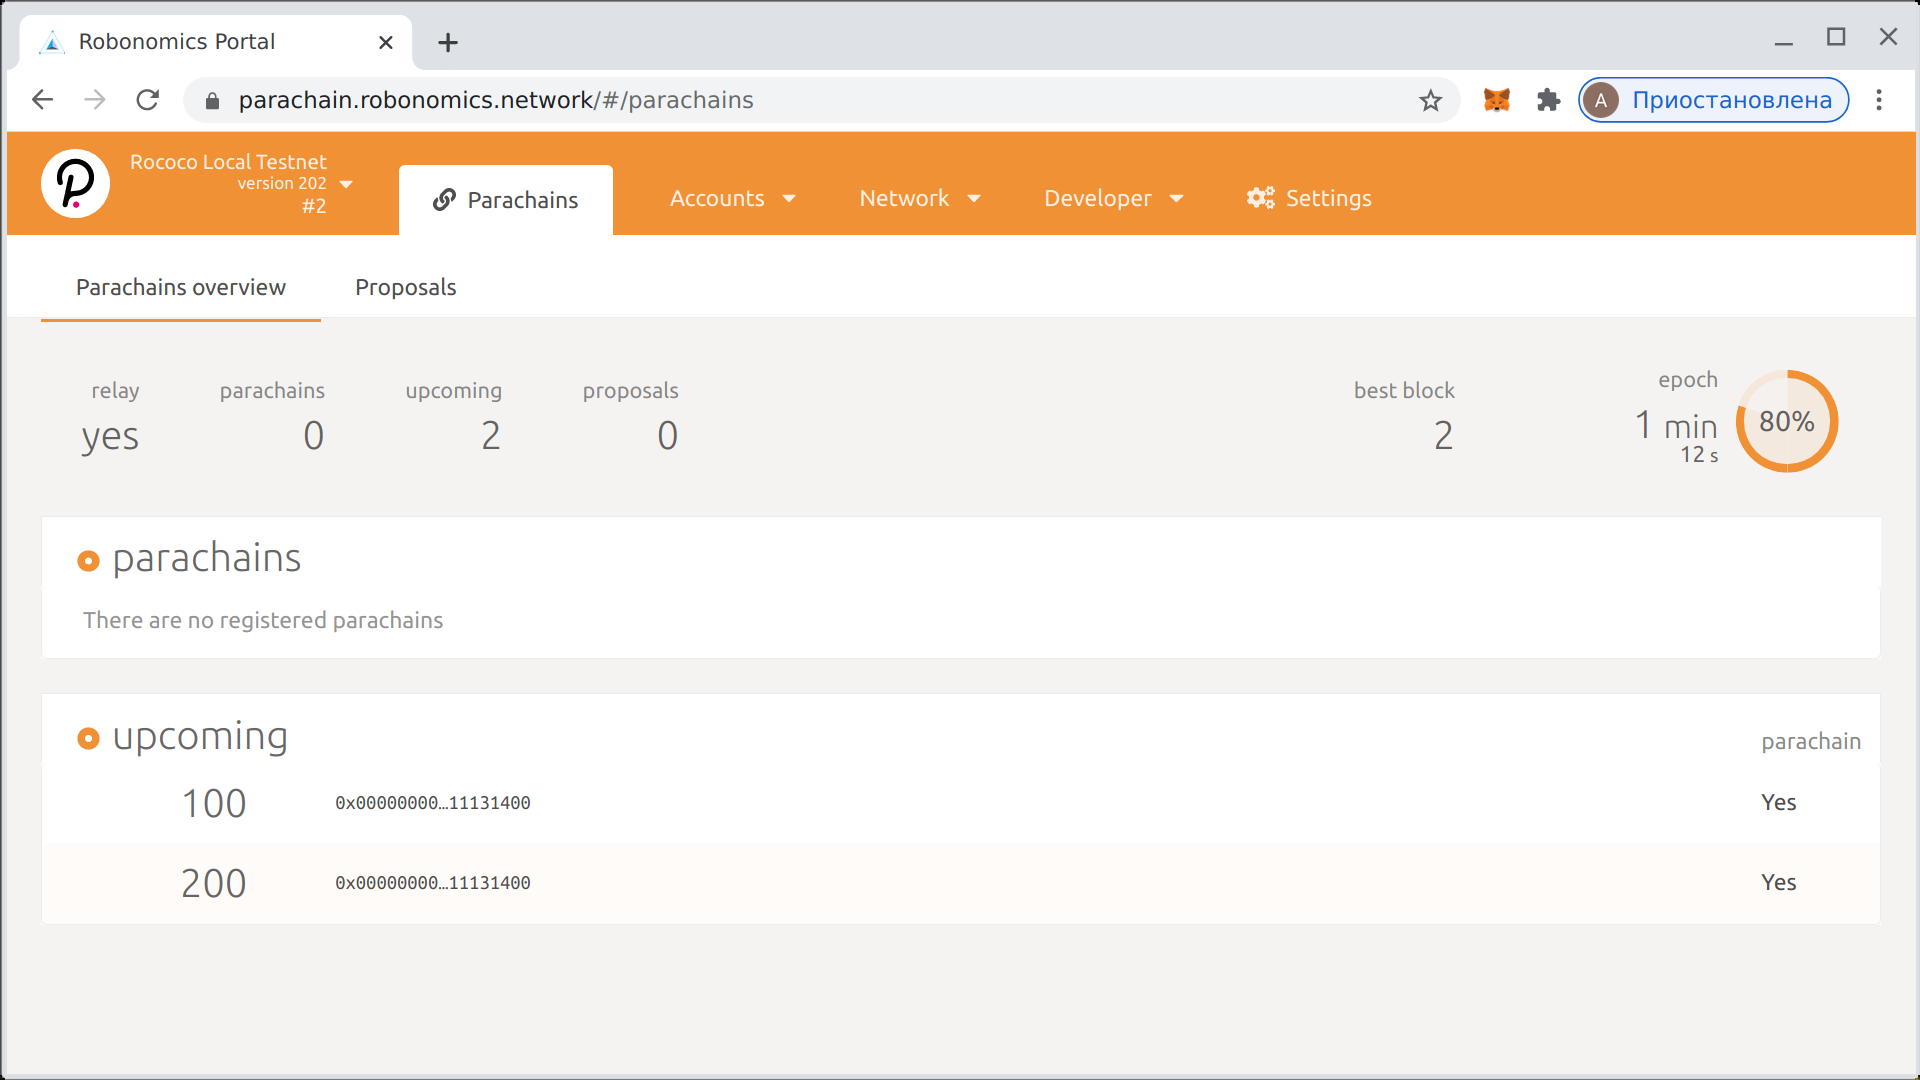Open the MetaMask fox extension
This screenshot has width=1920, height=1080.
coord(1497,100)
